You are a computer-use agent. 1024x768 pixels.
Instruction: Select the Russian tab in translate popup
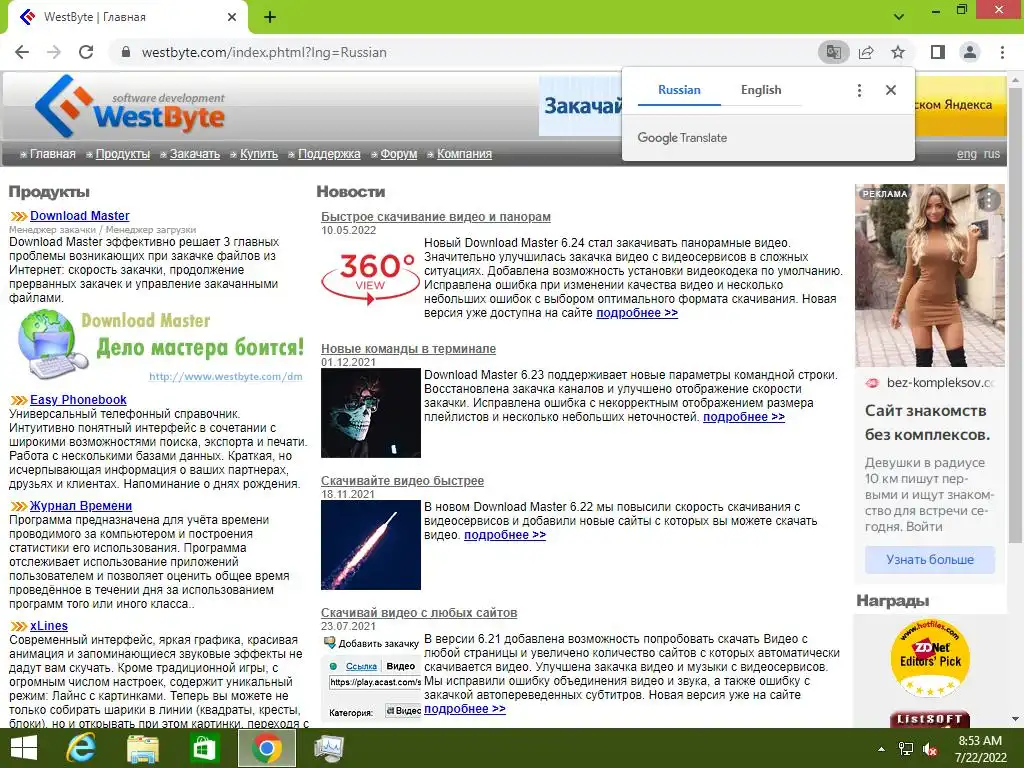pyautogui.click(x=679, y=90)
